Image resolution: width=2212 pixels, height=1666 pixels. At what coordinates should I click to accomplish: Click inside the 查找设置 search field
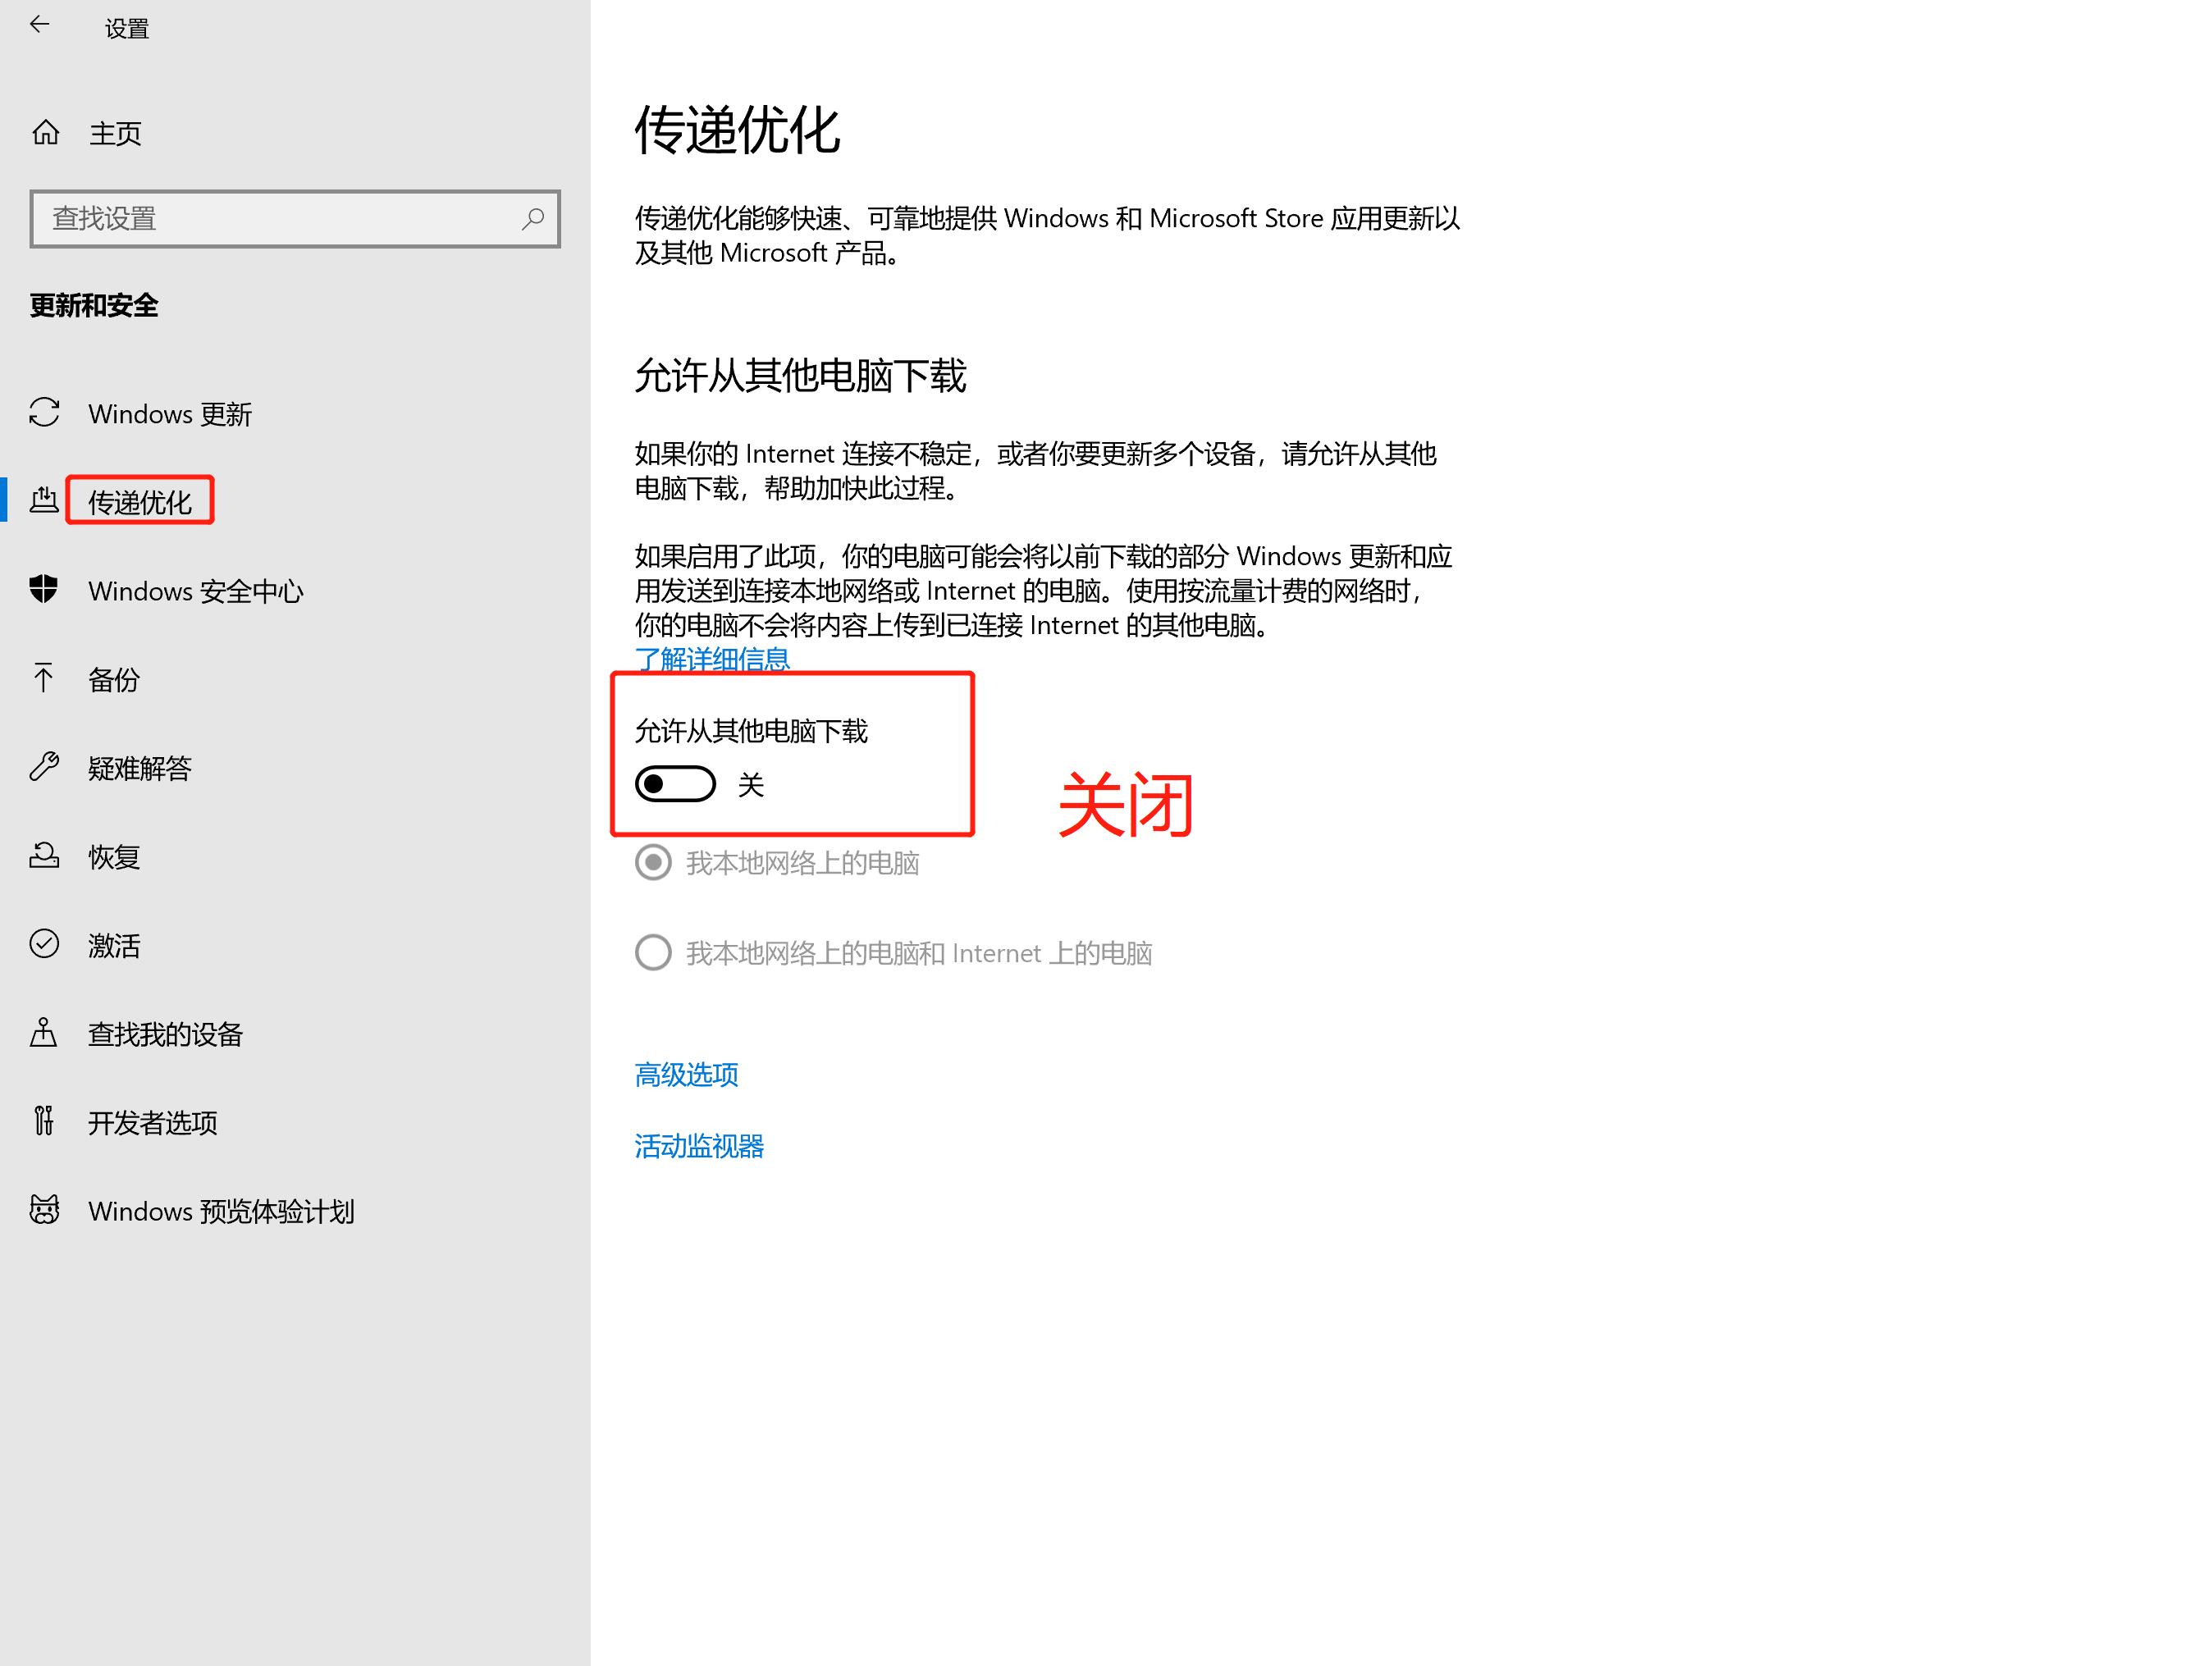pyautogui.click(x=250, y=218)
